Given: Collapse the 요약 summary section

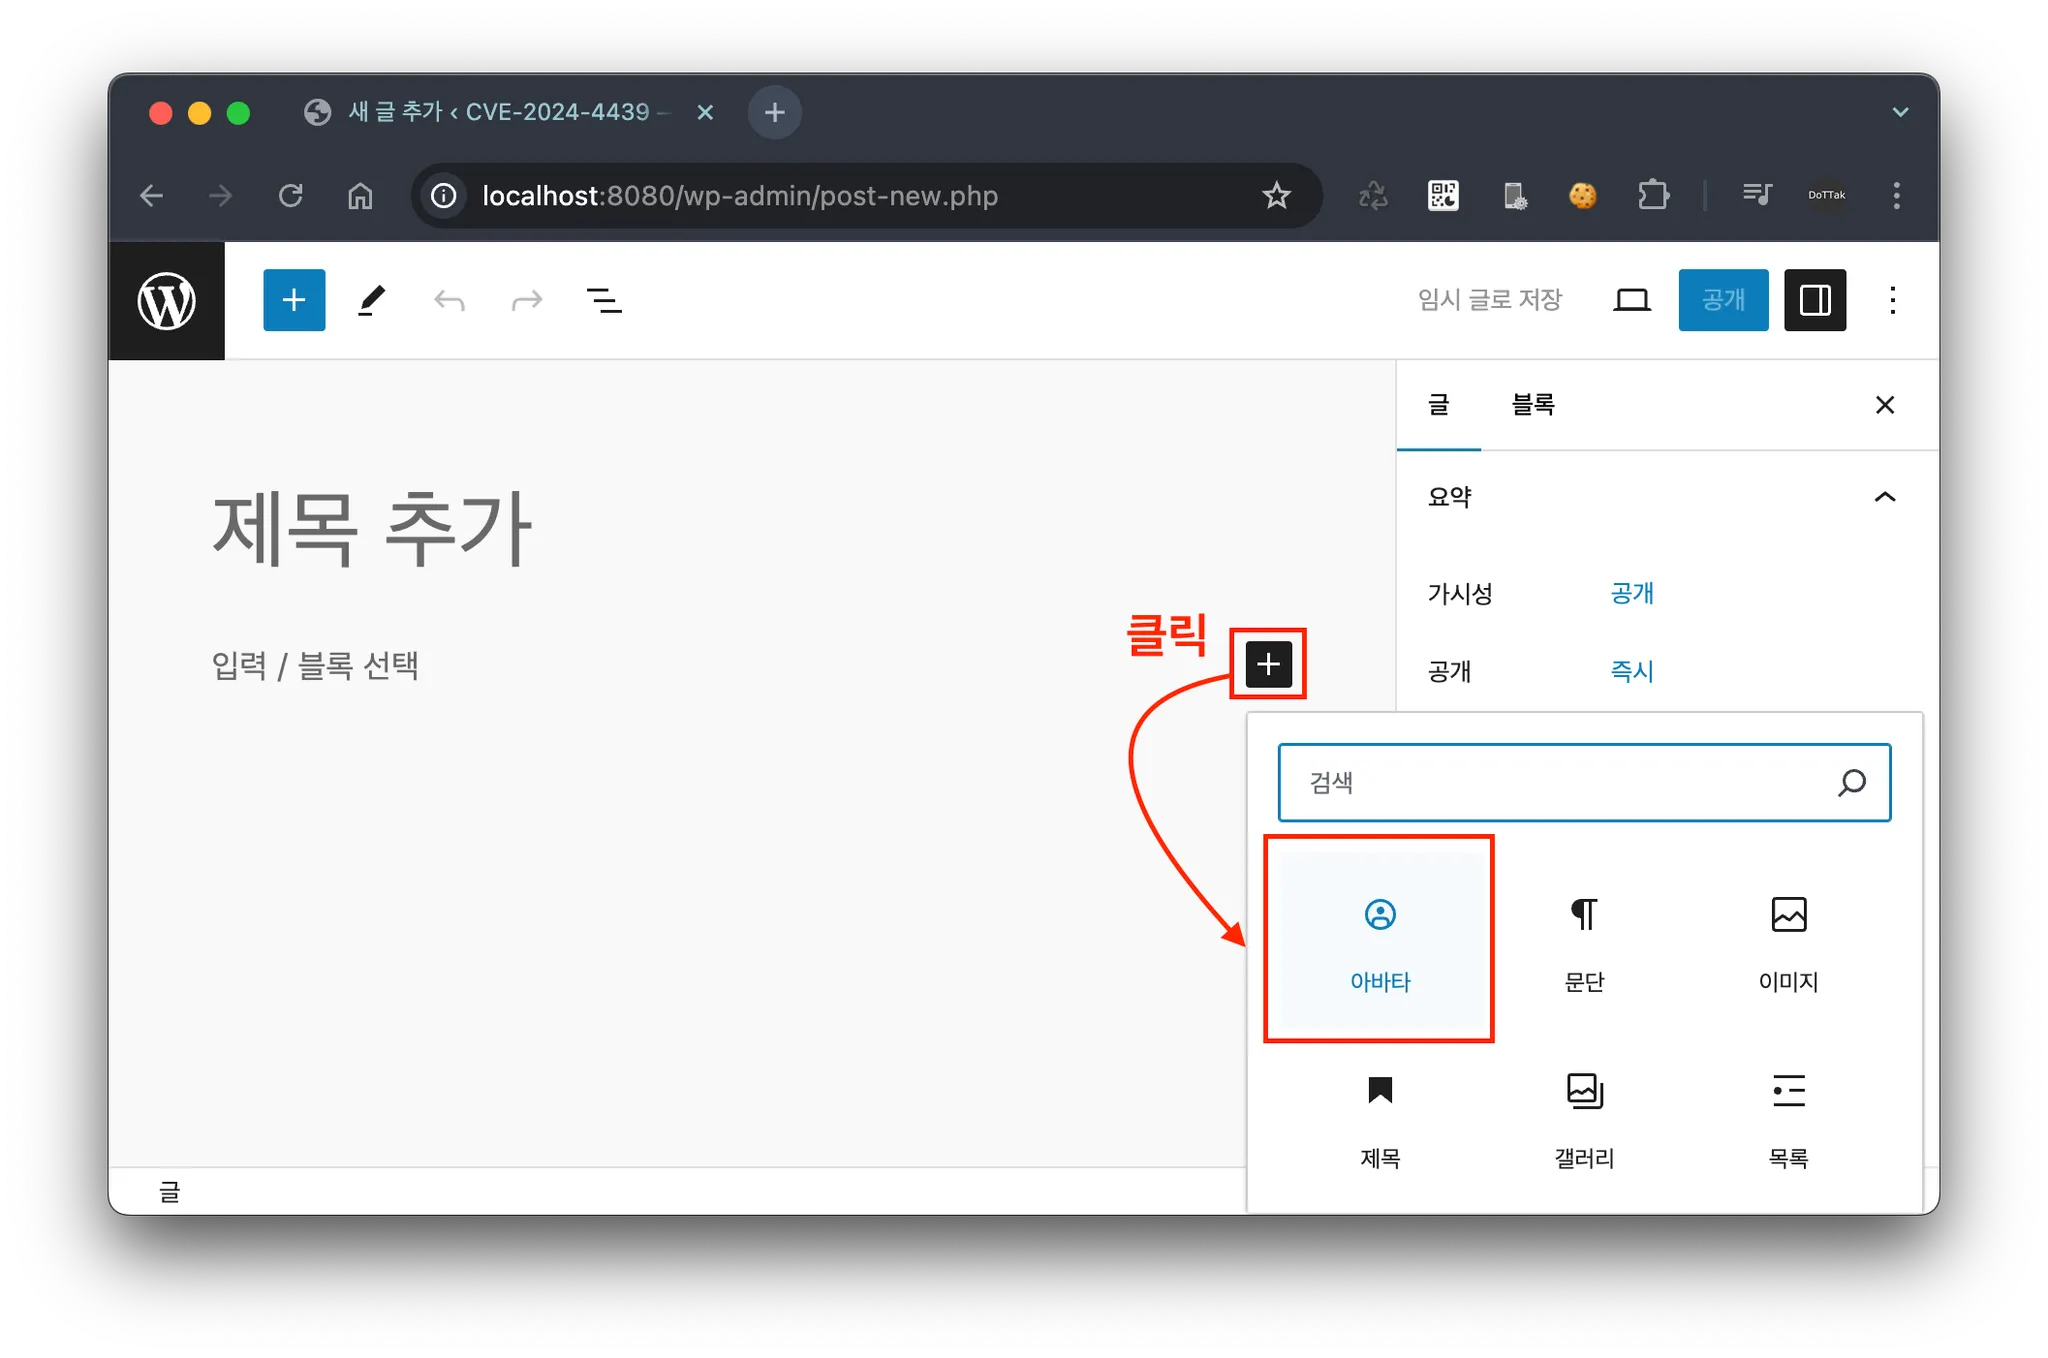Looking at the screenshot, I should coord(1884,497).
